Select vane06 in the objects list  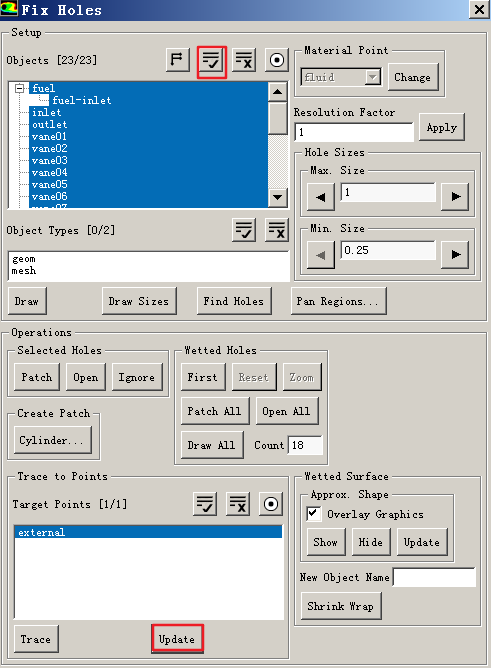tap(49, 196)
